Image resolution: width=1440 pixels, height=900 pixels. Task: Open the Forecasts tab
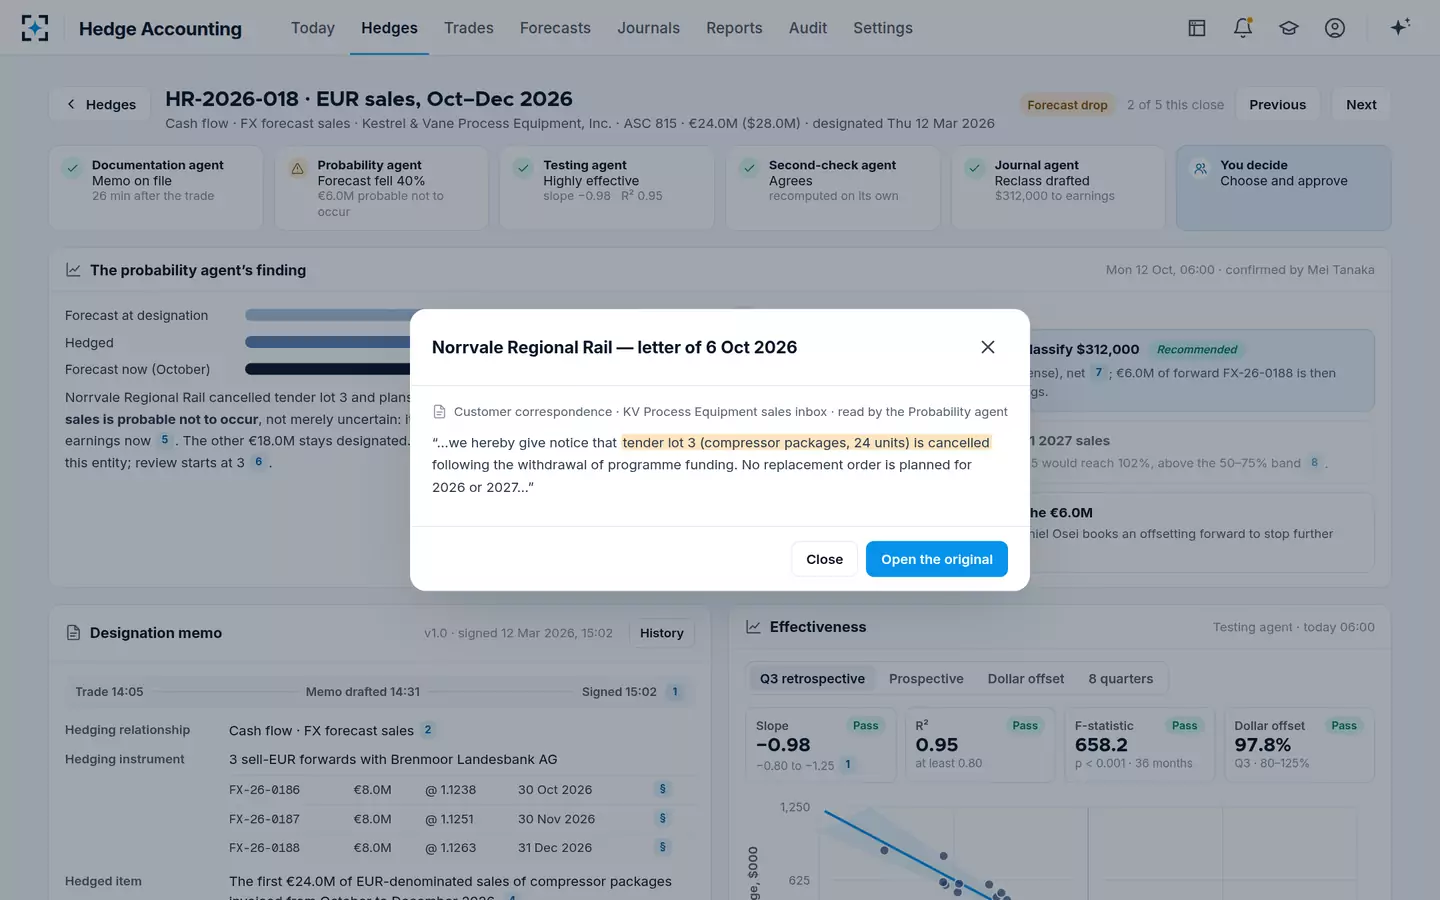click(x=555, y=28)
